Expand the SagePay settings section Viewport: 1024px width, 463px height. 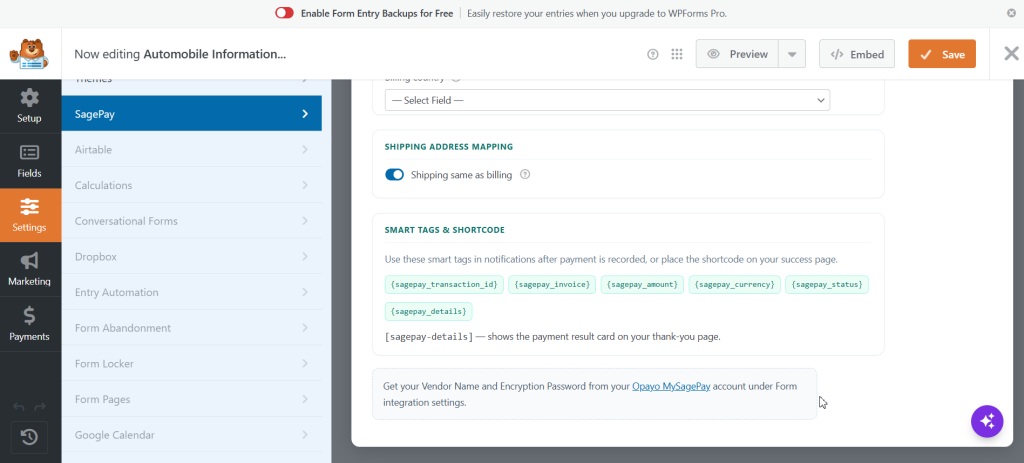(x=191, y=114)
